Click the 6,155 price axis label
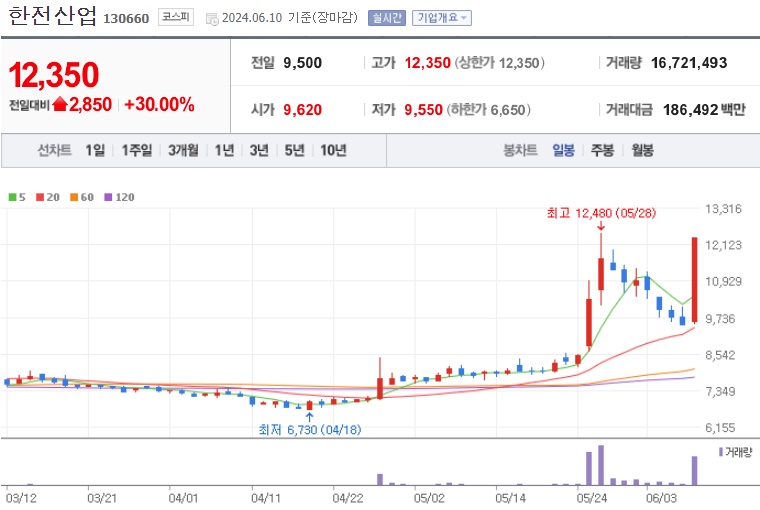The width and height of the screenshot is (760, 510). tap(720, 428)
